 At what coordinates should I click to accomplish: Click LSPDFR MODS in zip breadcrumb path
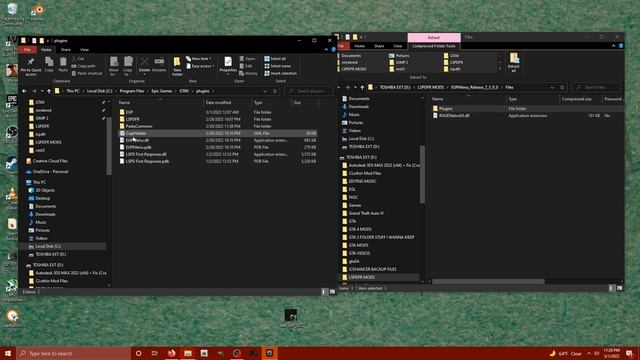click(x=431, y=87)
